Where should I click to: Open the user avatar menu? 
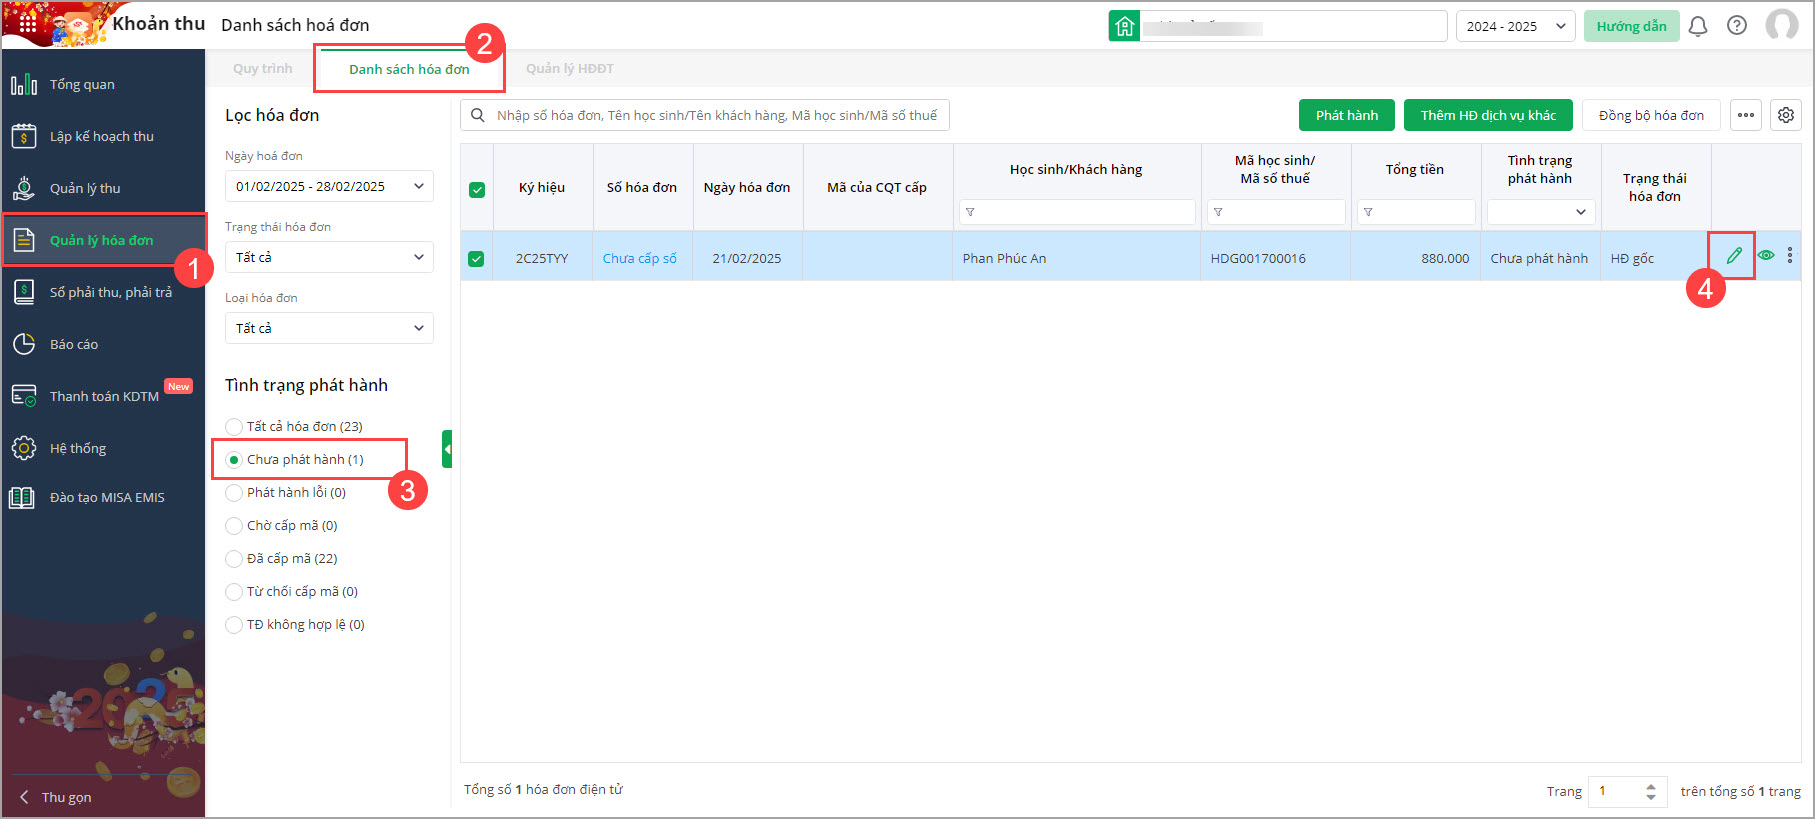[1782, 25]
